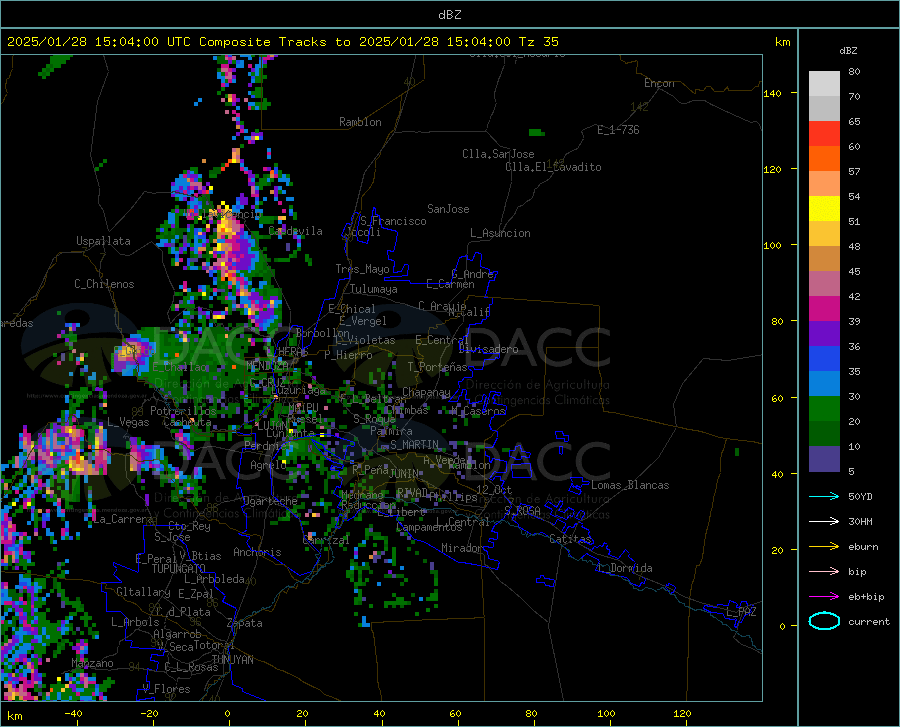Click the 'Manzano' map label

[92, 663]
